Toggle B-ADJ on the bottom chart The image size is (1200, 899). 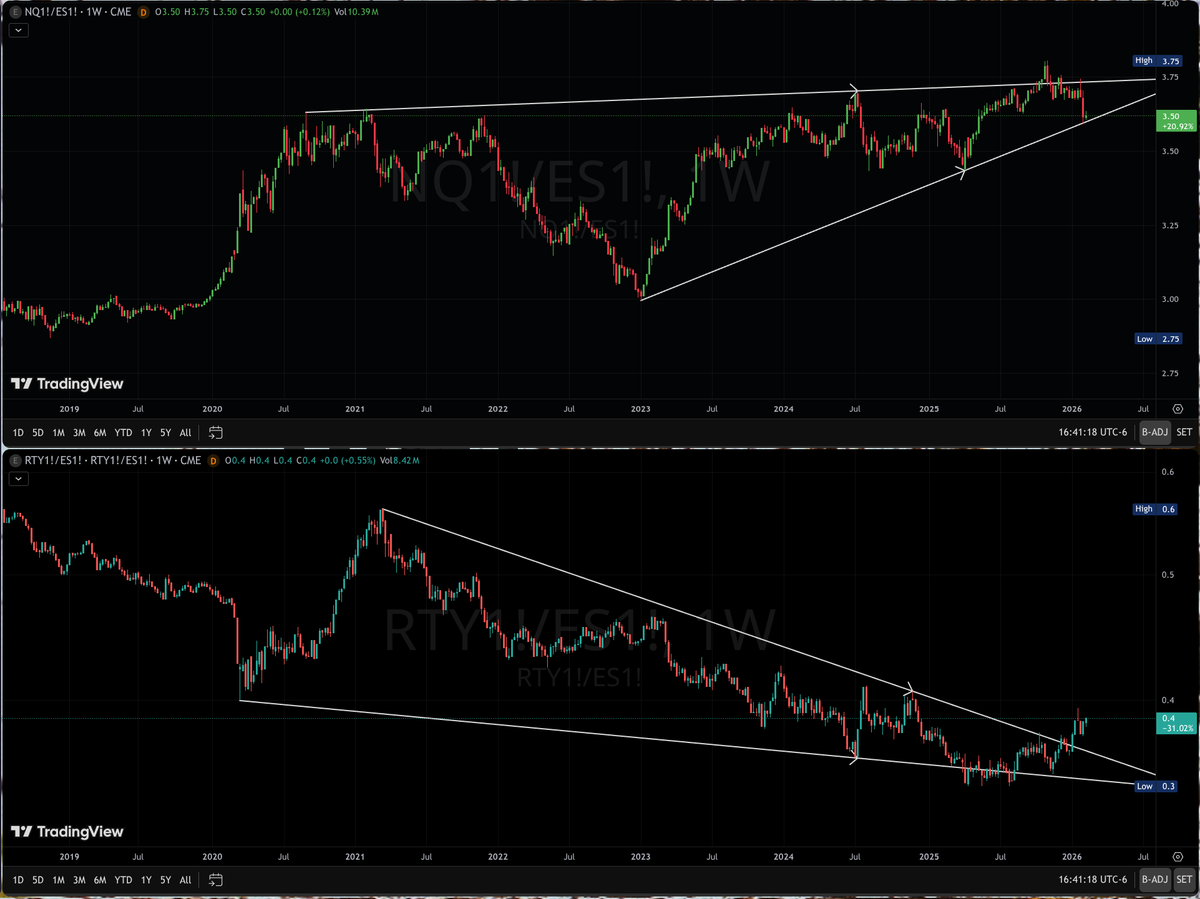(x=1154, y=880)
